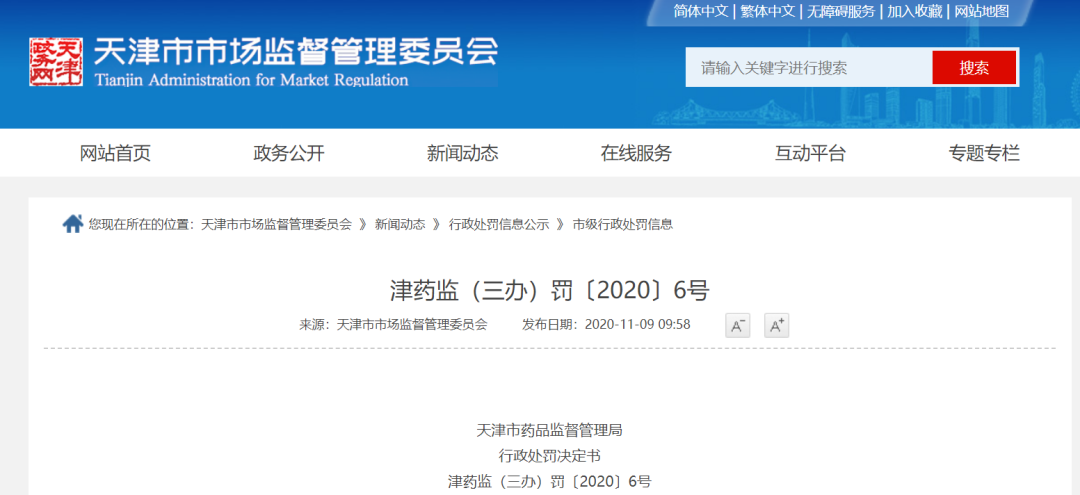Open the 新闻动态 navigation menu

coord(462,154)
